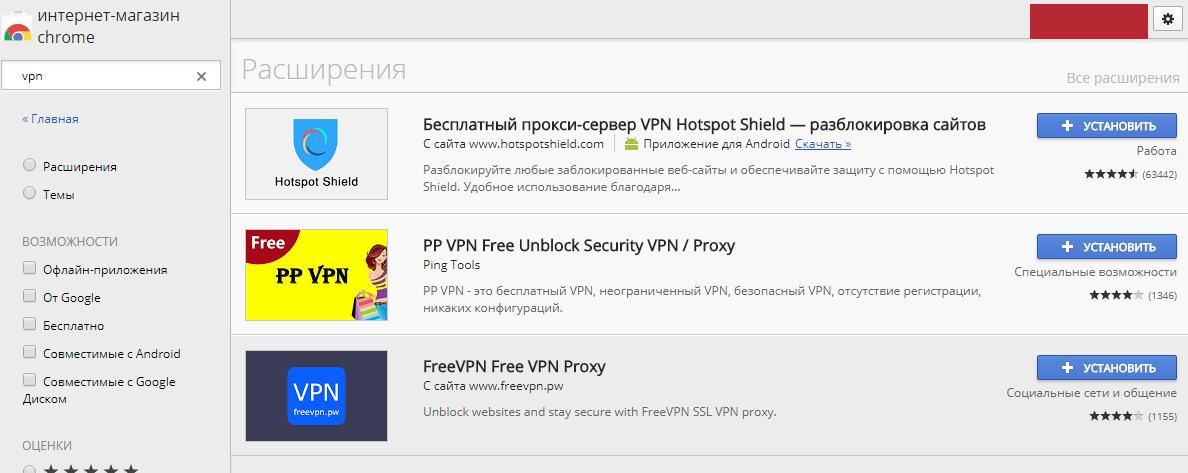Click into the vpn search field
The height and width of the screenshot is (473, 1188).
(x=102, y=77)
